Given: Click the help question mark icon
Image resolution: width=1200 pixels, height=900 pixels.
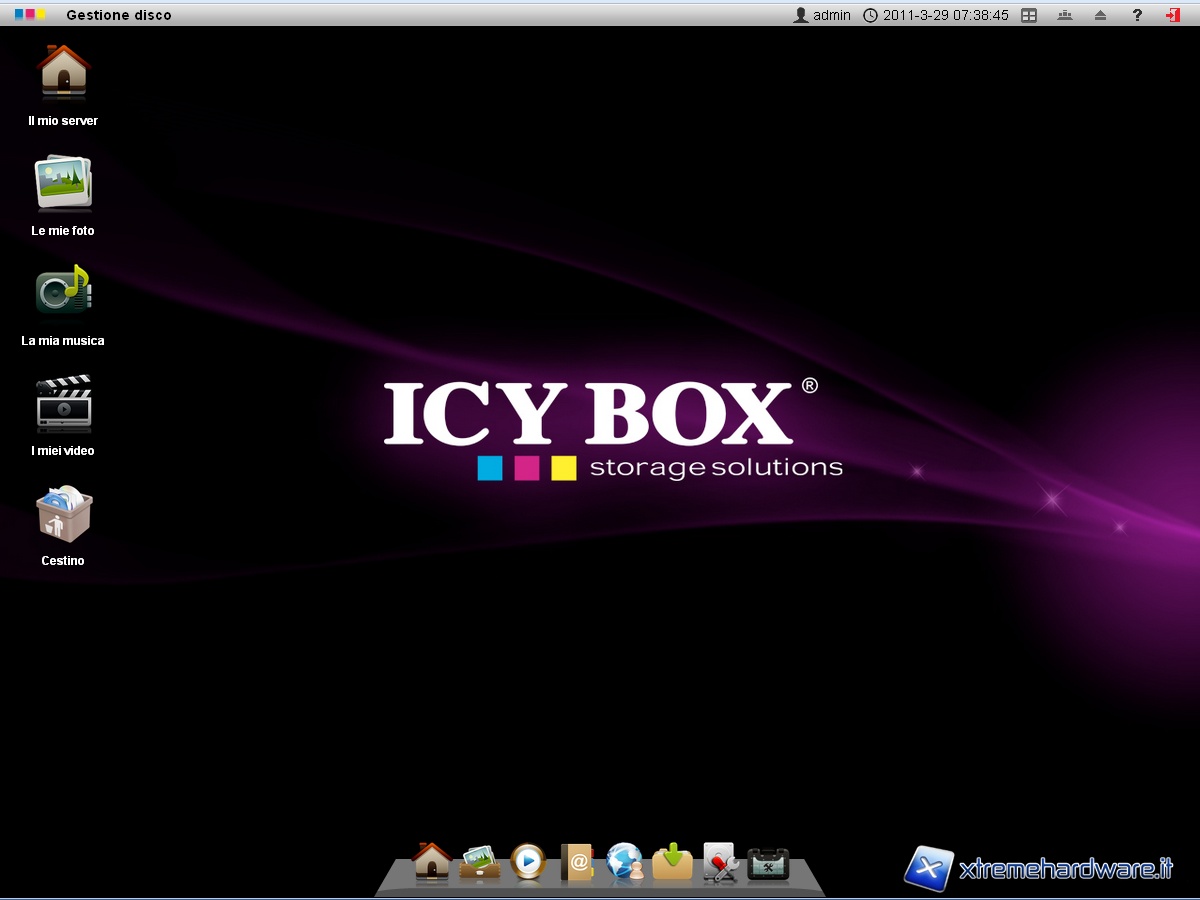Looking at the screenshot, I should [x=1137, y=15].
